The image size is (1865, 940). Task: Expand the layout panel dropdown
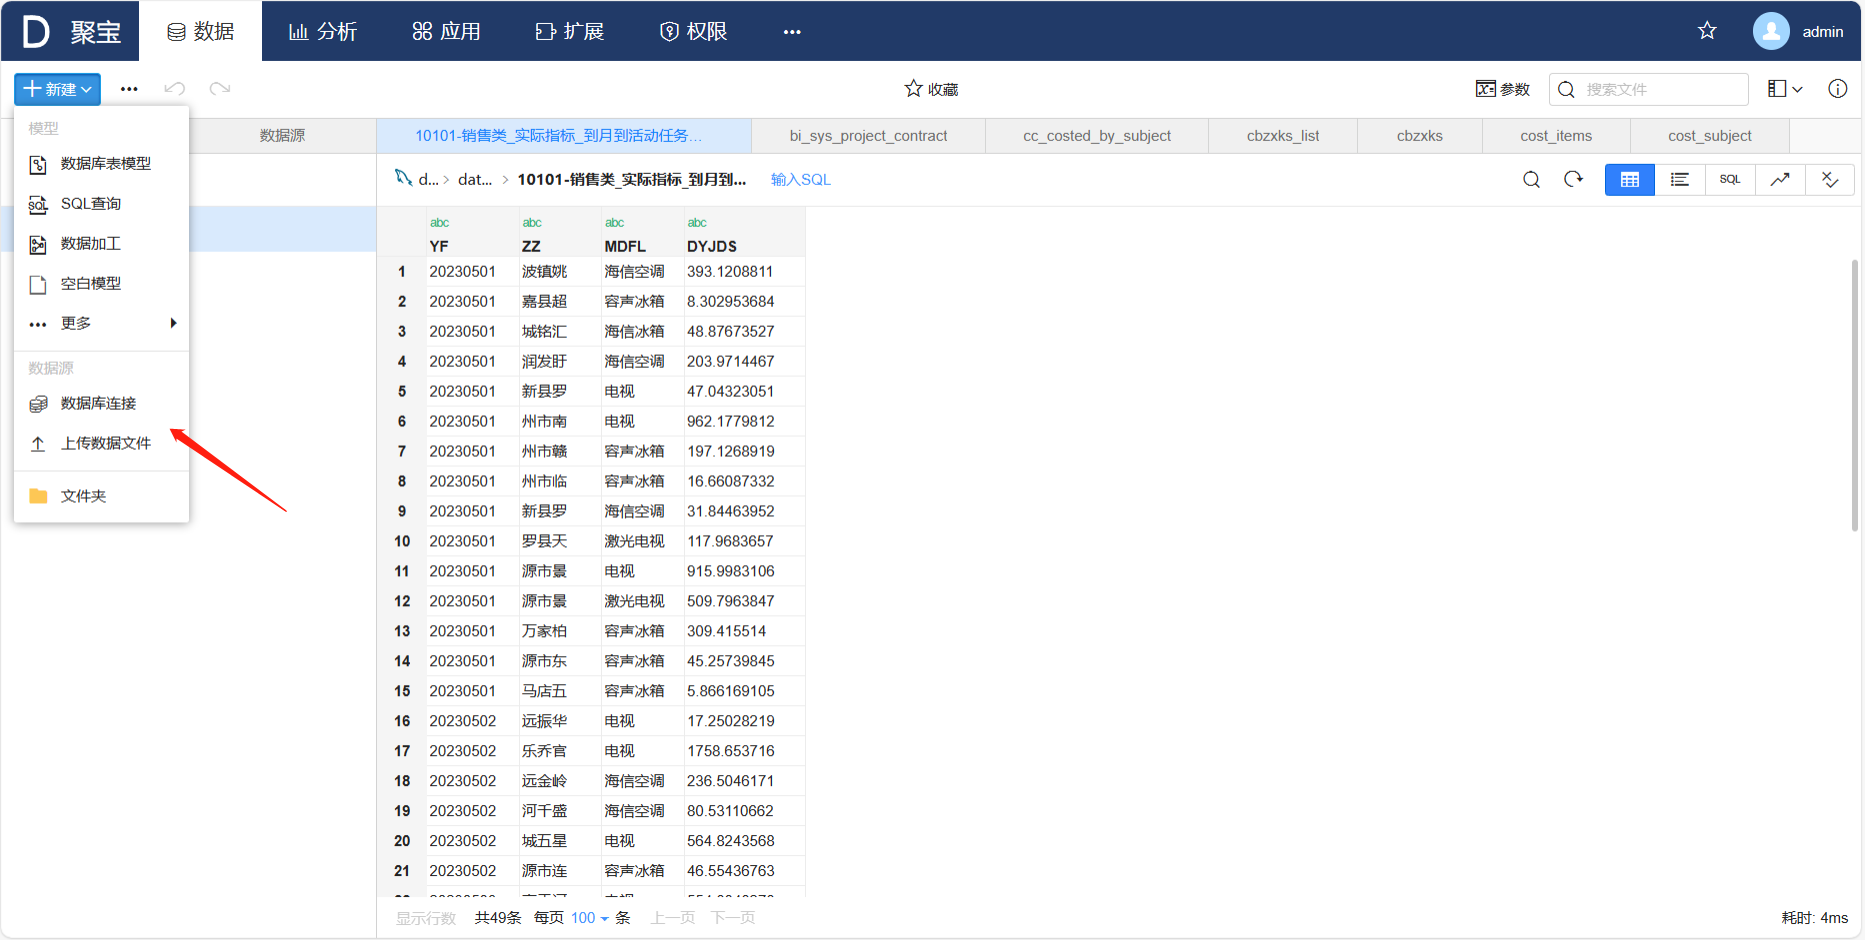pos(1785,89)
